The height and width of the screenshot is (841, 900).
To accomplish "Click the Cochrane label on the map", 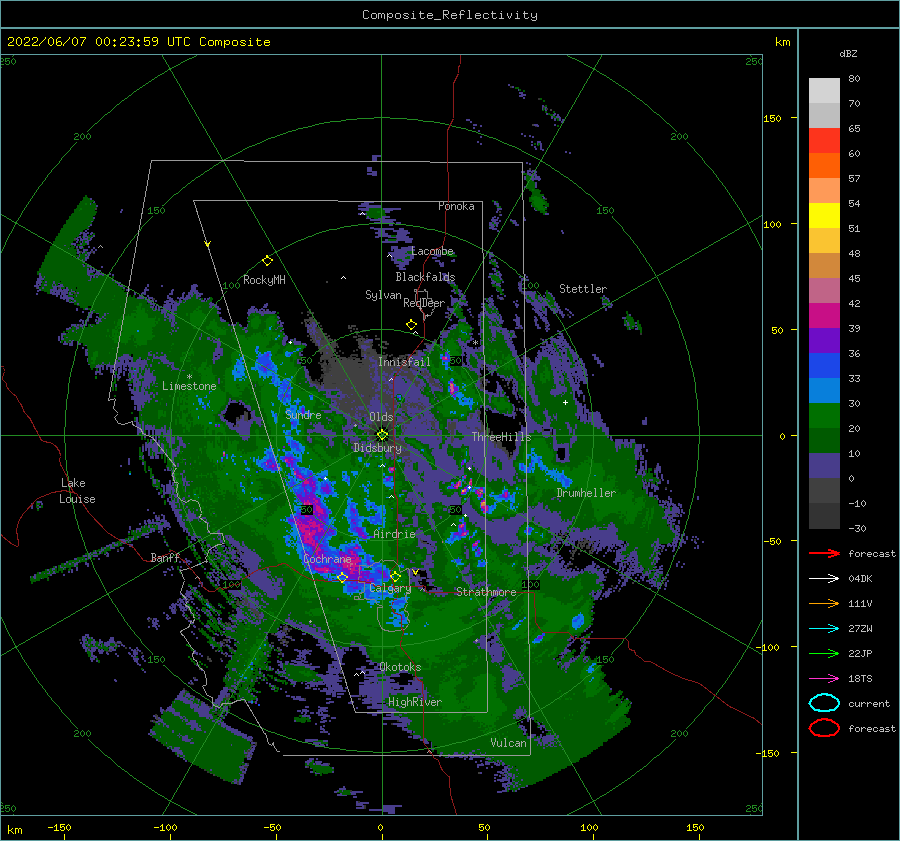I will click(x=327, y=559).
